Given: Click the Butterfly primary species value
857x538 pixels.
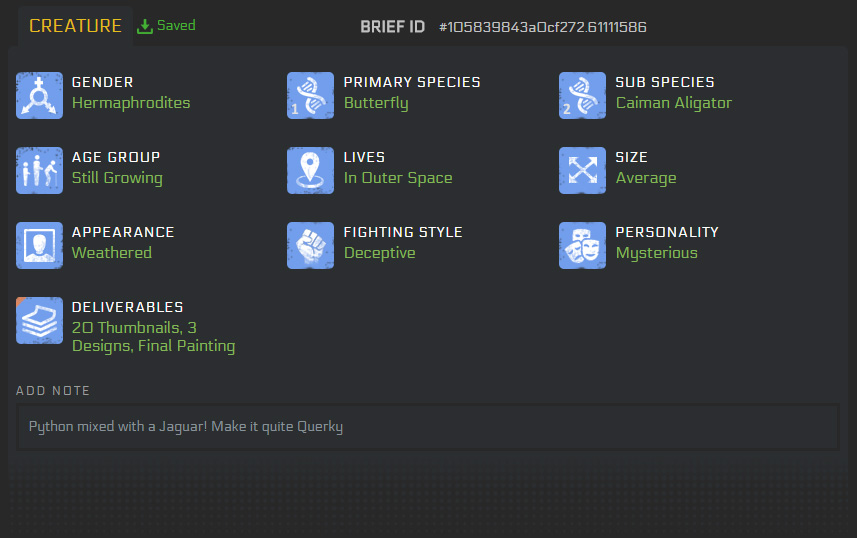Looking at the screenshot, I should click(376, 103).
